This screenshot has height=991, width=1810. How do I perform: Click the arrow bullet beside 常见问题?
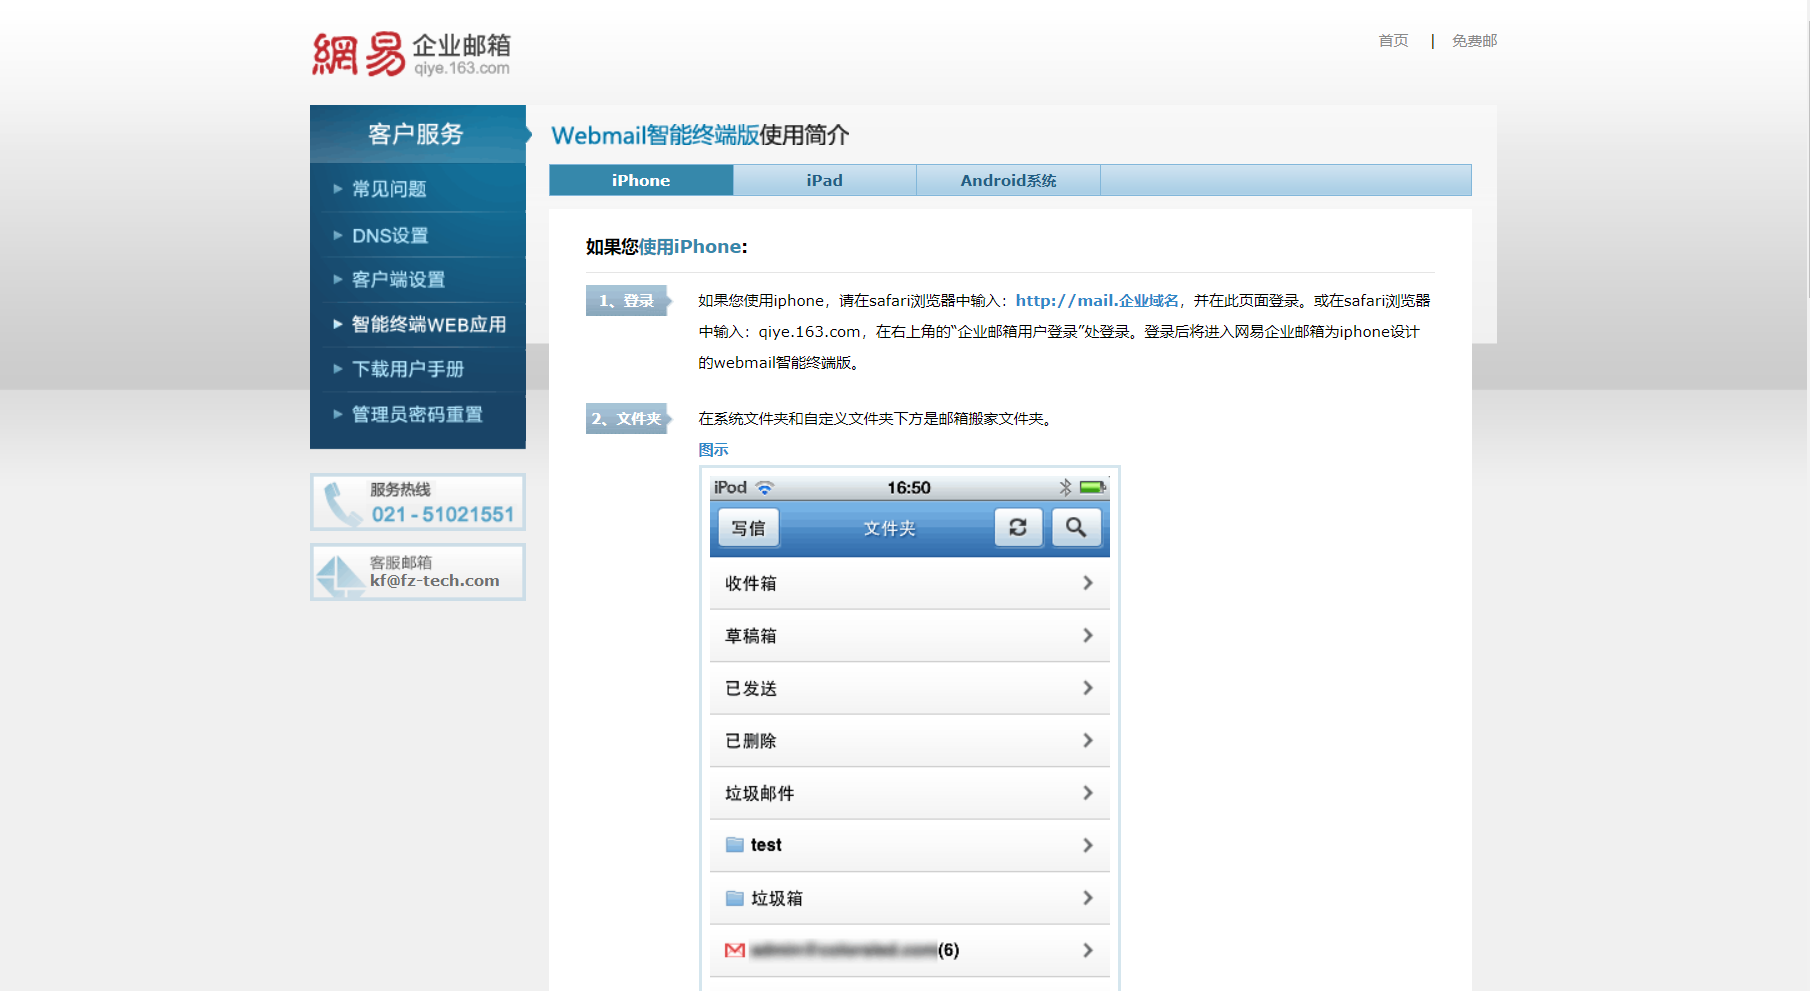pos(338,188)
